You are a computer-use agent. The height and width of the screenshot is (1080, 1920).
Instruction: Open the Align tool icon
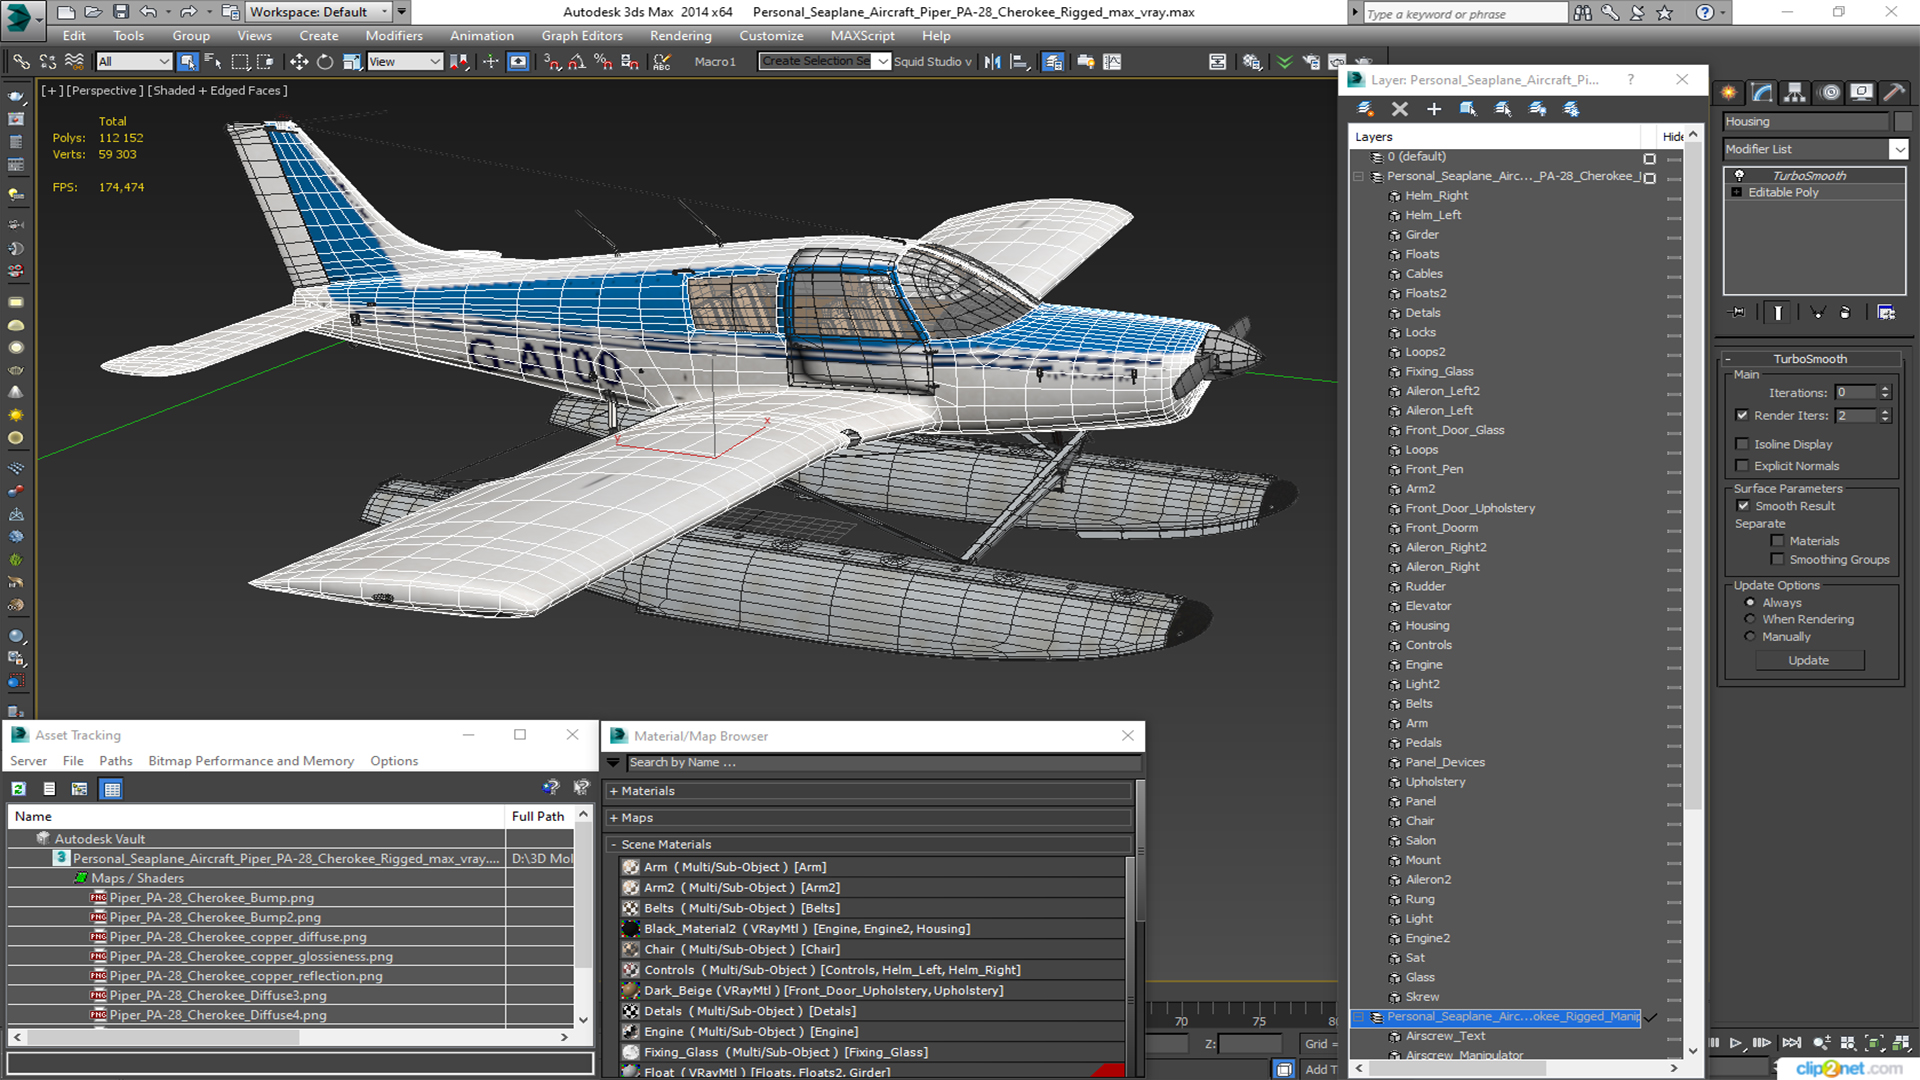pos(1019,62)
